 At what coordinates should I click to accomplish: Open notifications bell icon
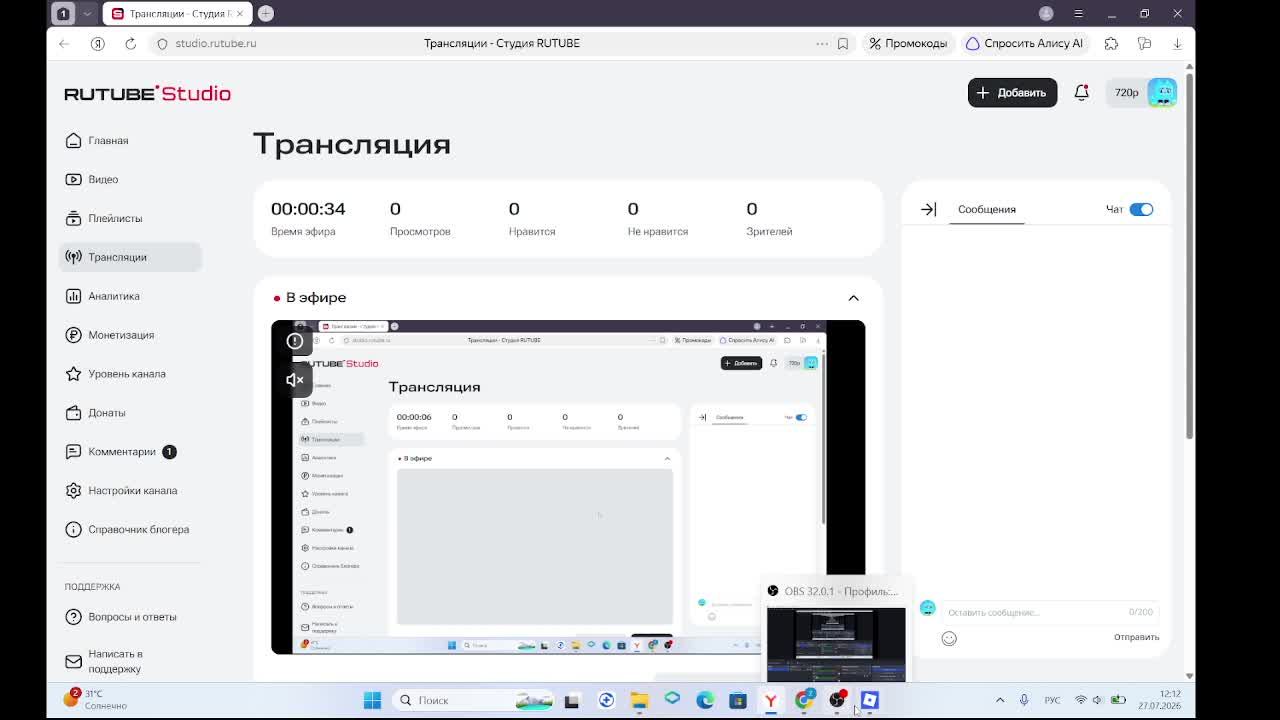[1081, 92]
